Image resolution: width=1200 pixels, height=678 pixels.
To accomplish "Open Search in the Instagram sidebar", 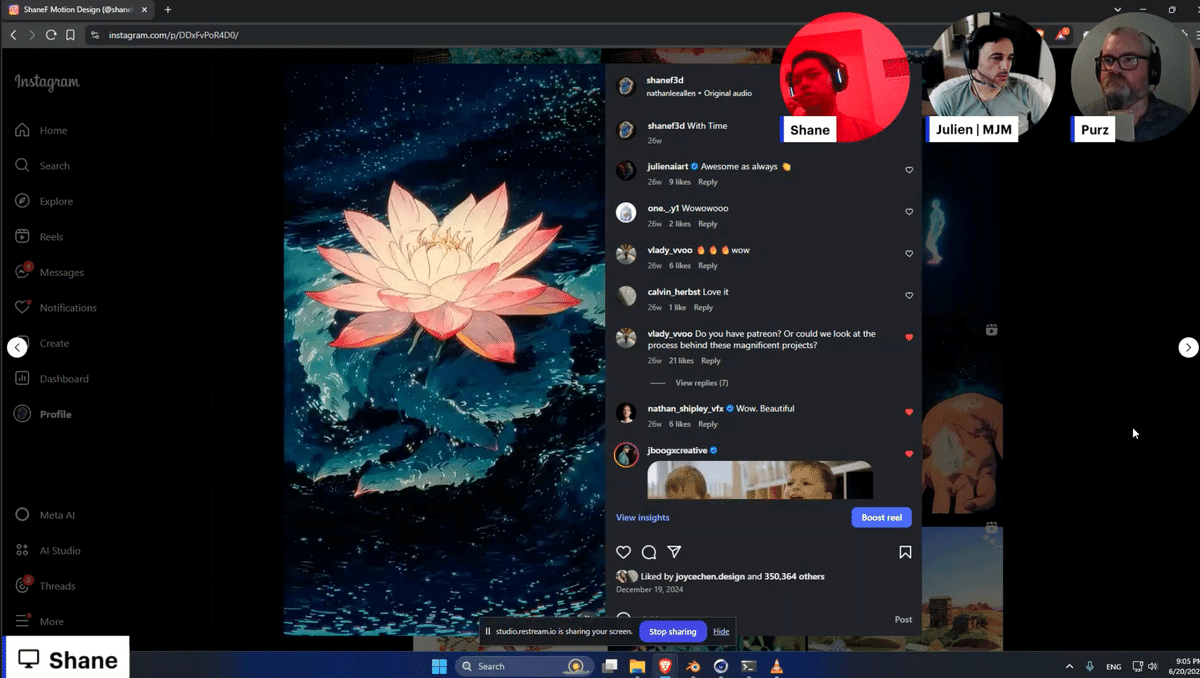I will [x=42, y=166].
